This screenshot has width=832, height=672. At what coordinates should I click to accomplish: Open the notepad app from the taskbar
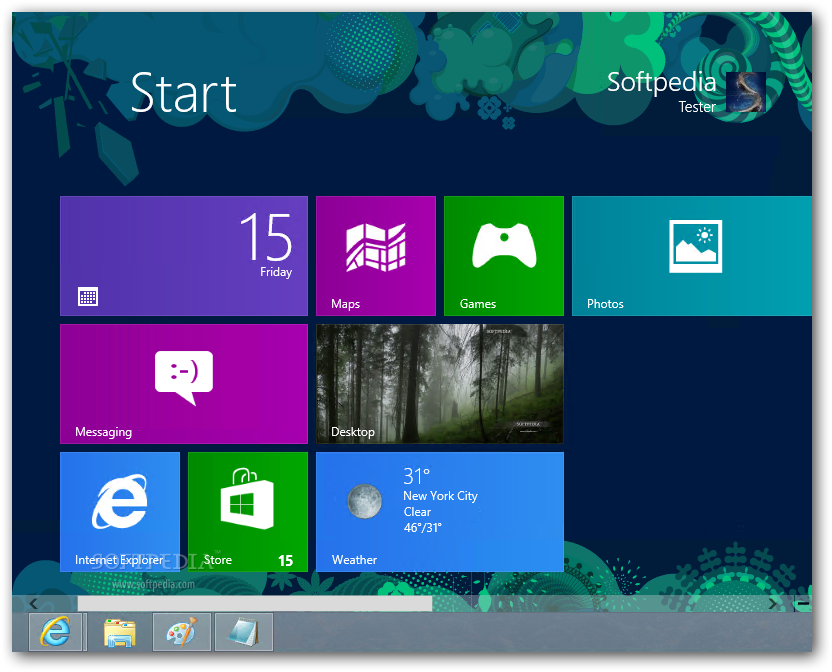(244, 632)
